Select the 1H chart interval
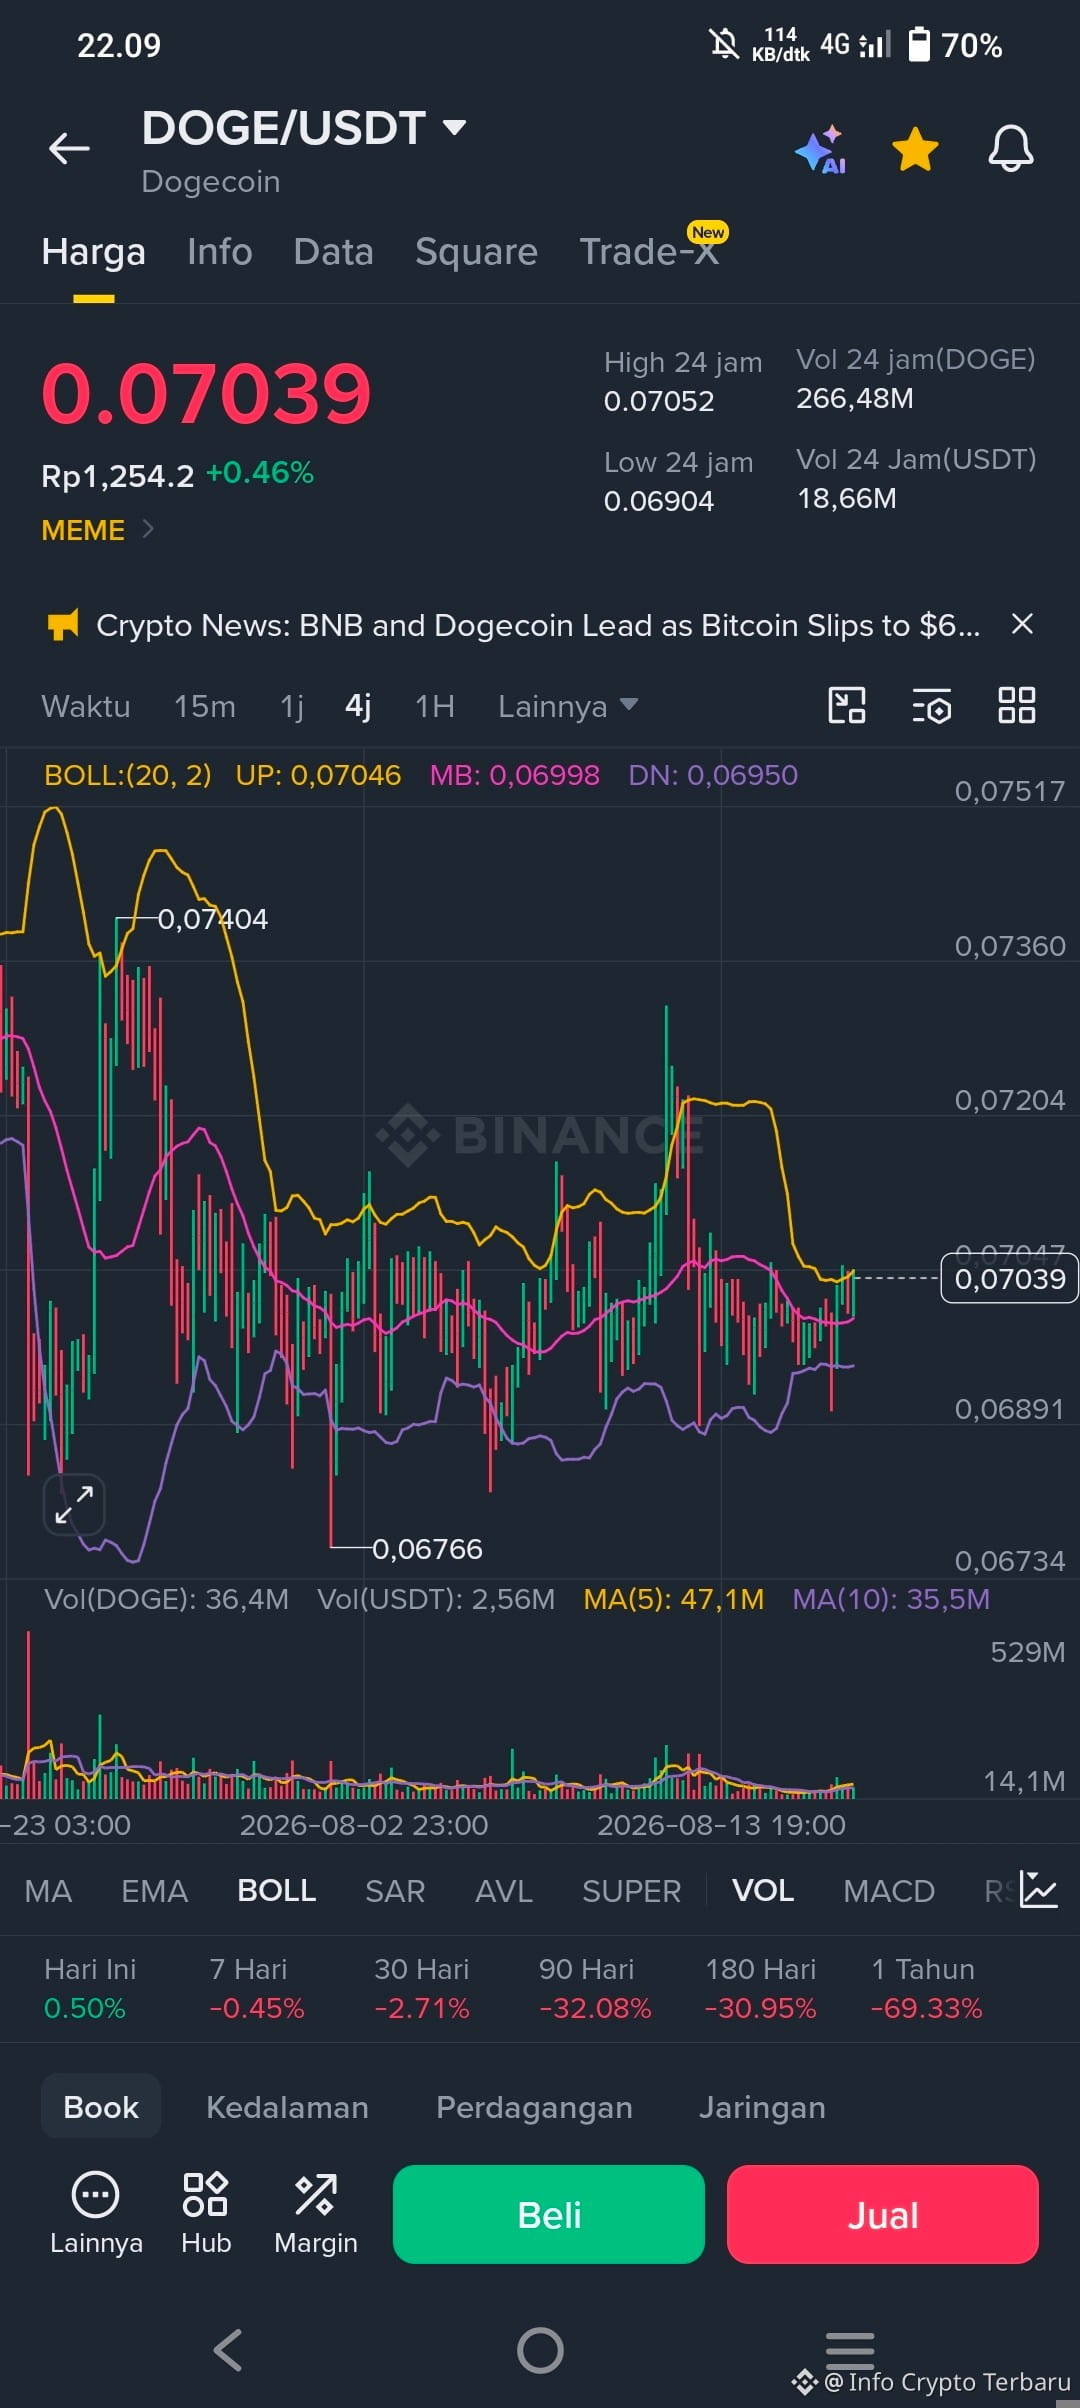 tap(435, 706)
